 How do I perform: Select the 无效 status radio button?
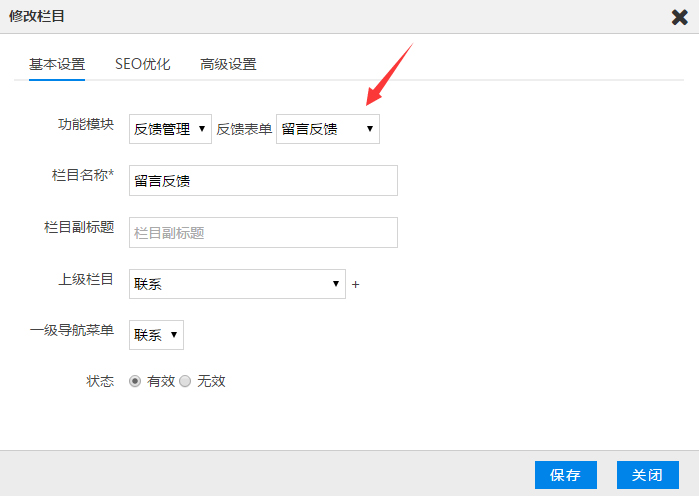pyautogui.click(x=185, y=381)
